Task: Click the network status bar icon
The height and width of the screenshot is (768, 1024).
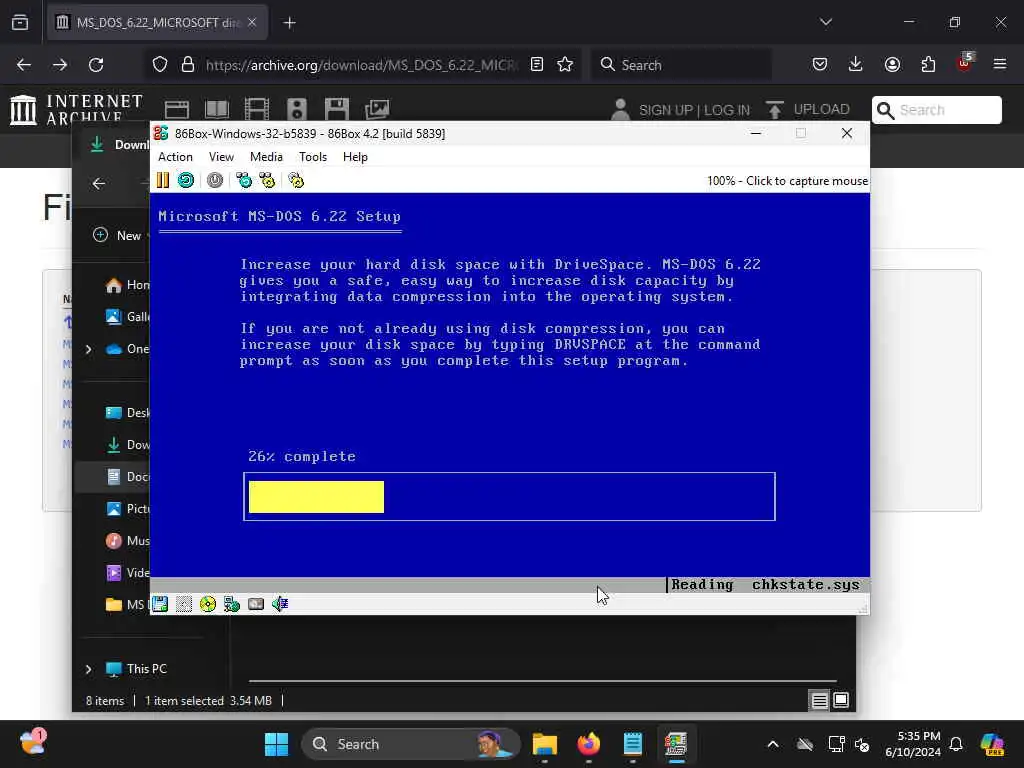Action: (232, 604)
